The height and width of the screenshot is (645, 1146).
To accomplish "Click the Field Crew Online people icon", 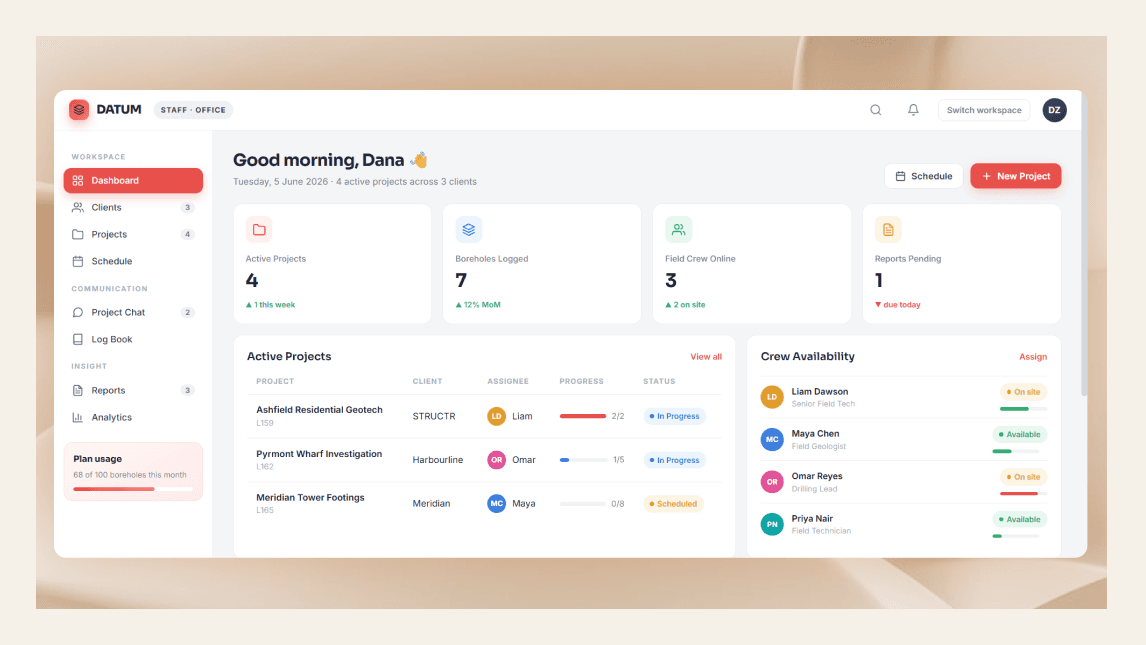I will 678,229.
